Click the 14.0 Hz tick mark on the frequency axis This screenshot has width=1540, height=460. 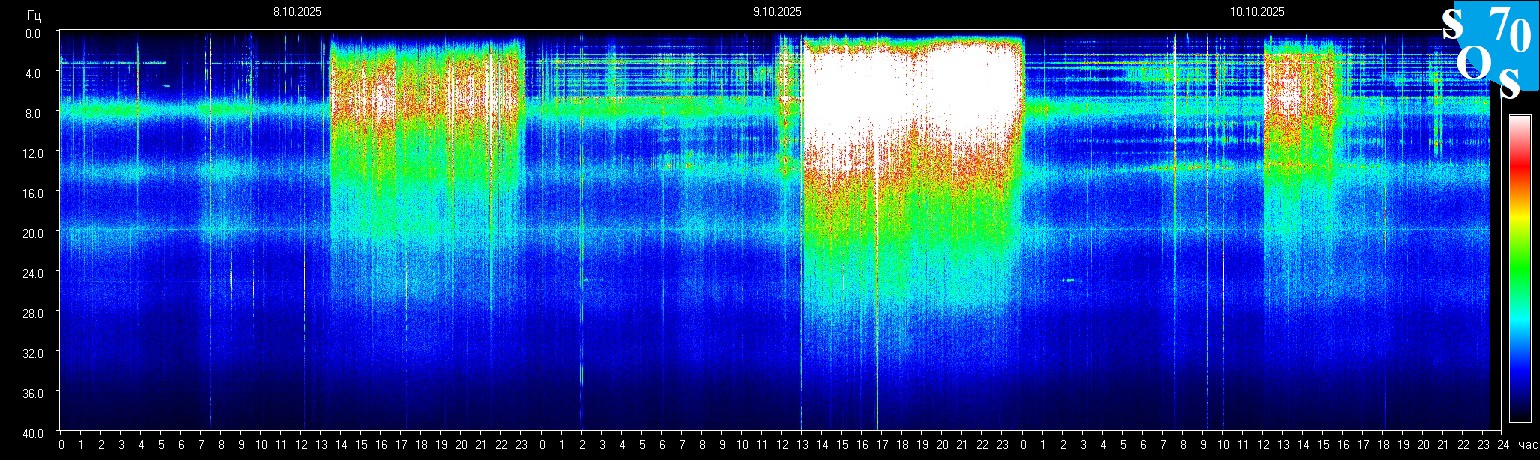click(56, 172)
